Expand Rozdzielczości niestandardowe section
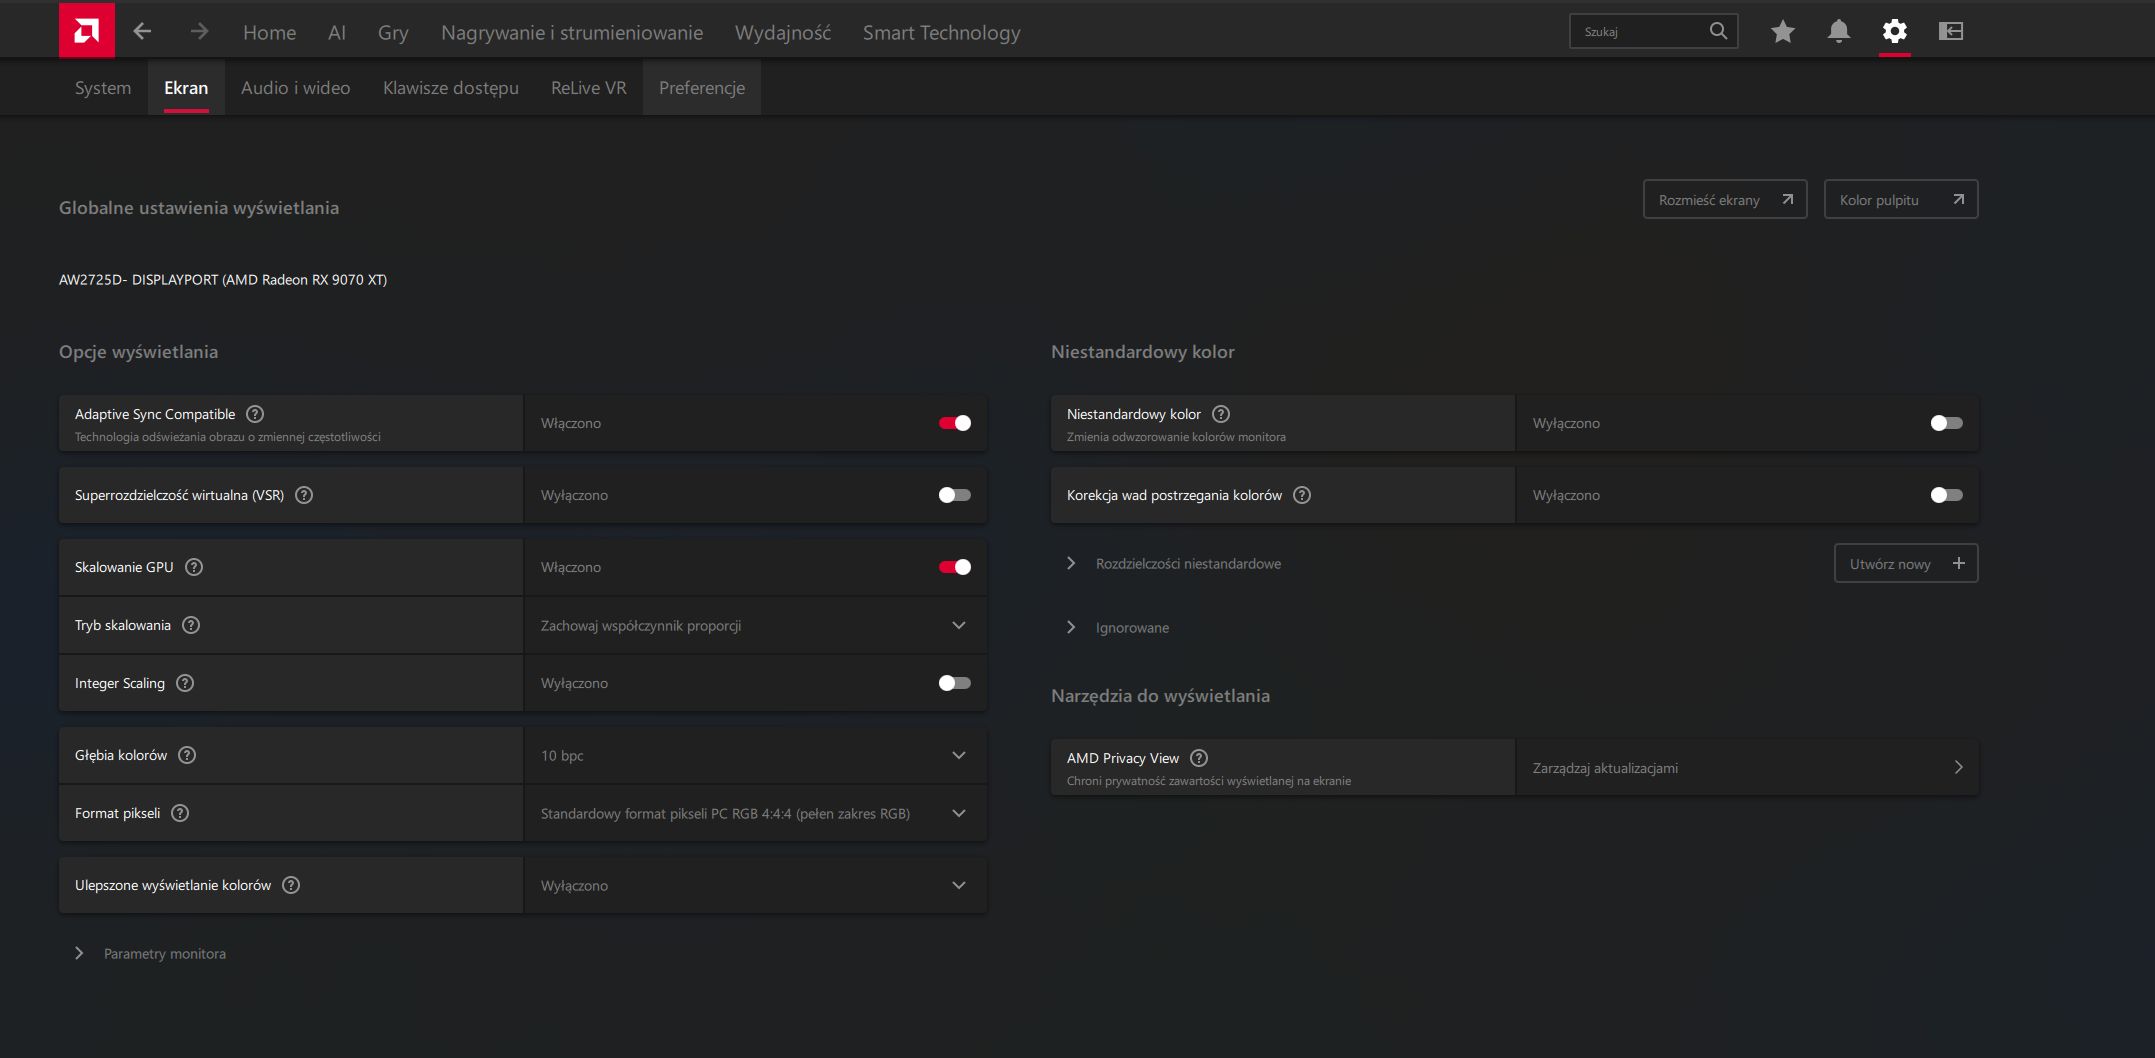Image resolution: width=2155 pixels, height=1058 pixels. (x=1174, y=564)
